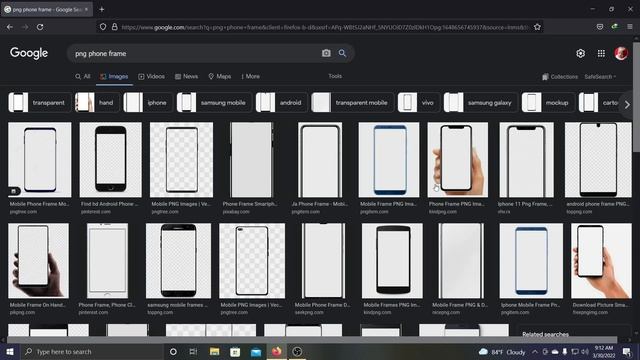
Task: Filter by 'hand' chip
Action: coord(97,102)
